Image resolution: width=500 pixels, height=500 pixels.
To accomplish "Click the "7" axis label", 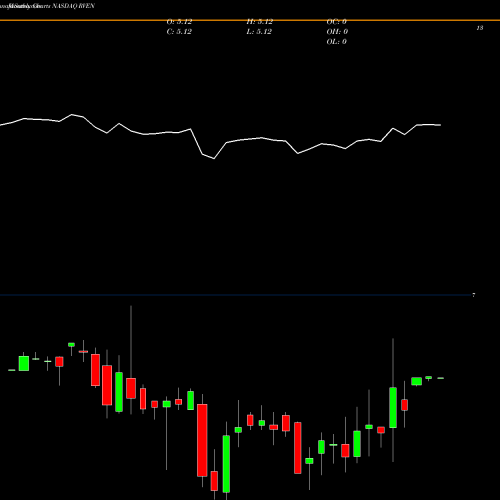I will point(473,295).
